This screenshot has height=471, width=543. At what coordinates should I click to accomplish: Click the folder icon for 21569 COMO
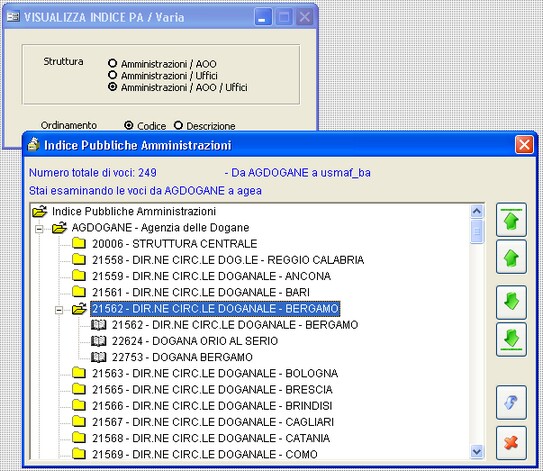79,454
